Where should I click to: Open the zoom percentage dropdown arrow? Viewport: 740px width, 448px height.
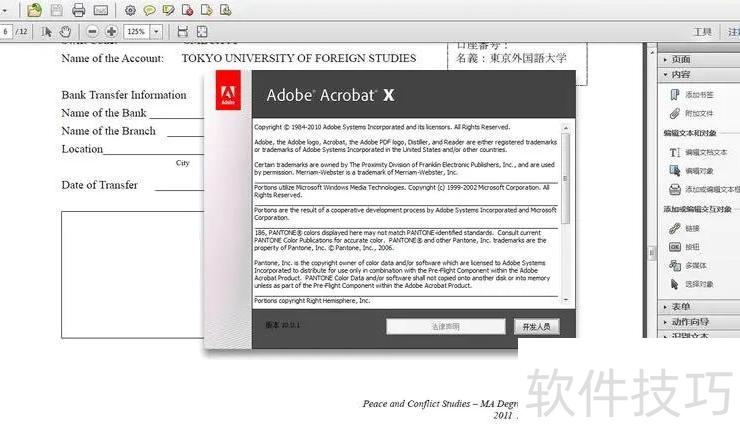156,32
